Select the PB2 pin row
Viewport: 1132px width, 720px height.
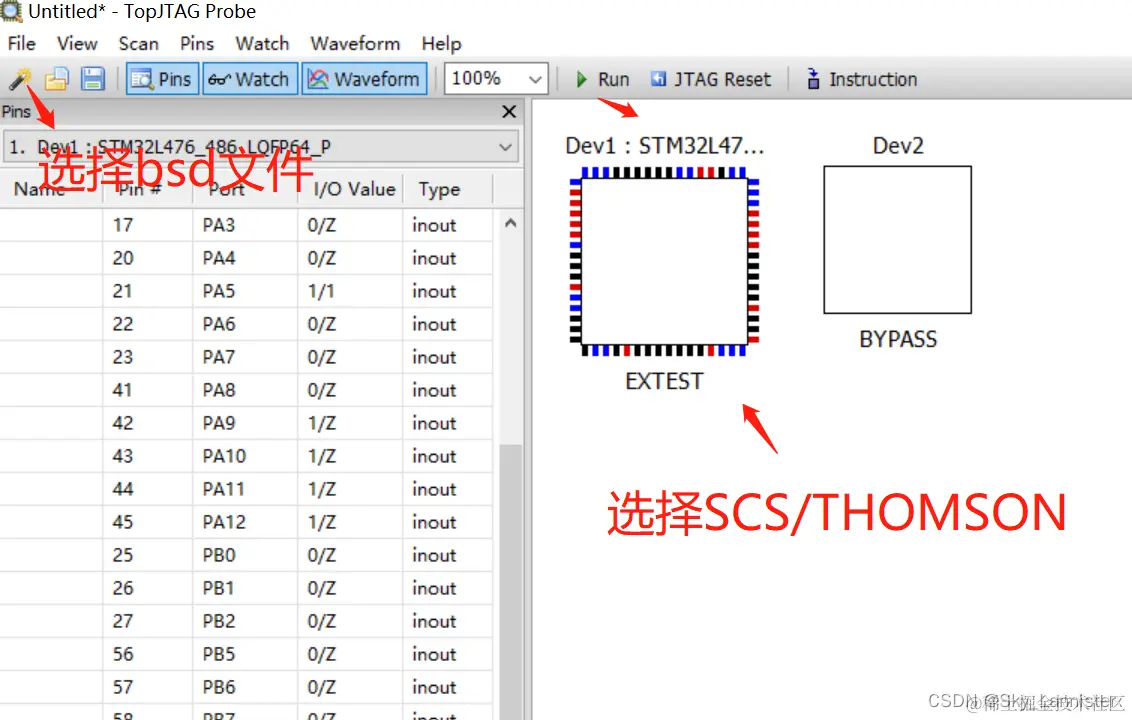(x=246, y=621)
